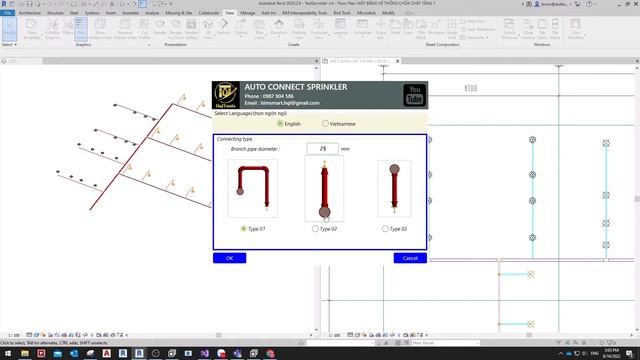The width and height of the screenshot is (640, 360).
Task: Select the Type 02 straight pipe thumbnail
Action: (x=324, y=189)
